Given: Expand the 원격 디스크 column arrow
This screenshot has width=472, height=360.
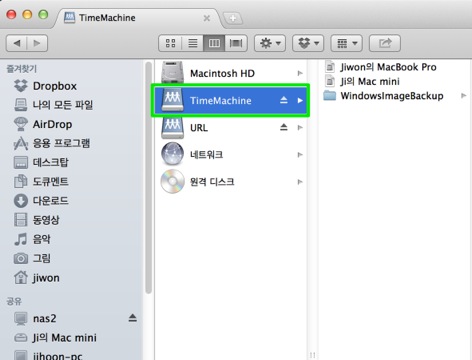Looking at the screenshot, I should (x=300, y=182).
